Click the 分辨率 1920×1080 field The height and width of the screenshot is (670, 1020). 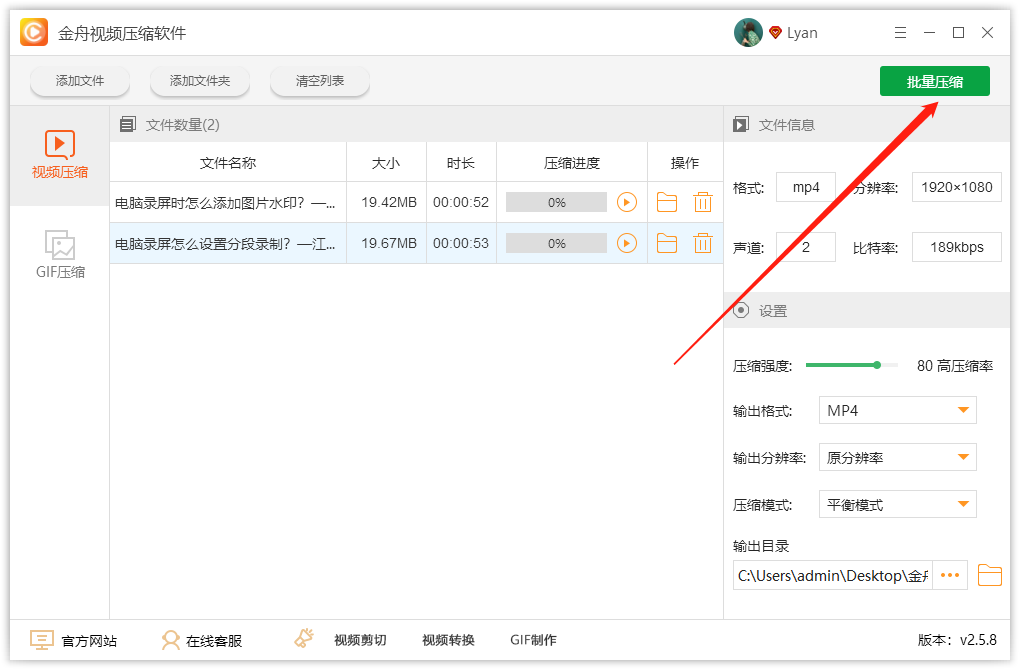[x=957, y=187]
